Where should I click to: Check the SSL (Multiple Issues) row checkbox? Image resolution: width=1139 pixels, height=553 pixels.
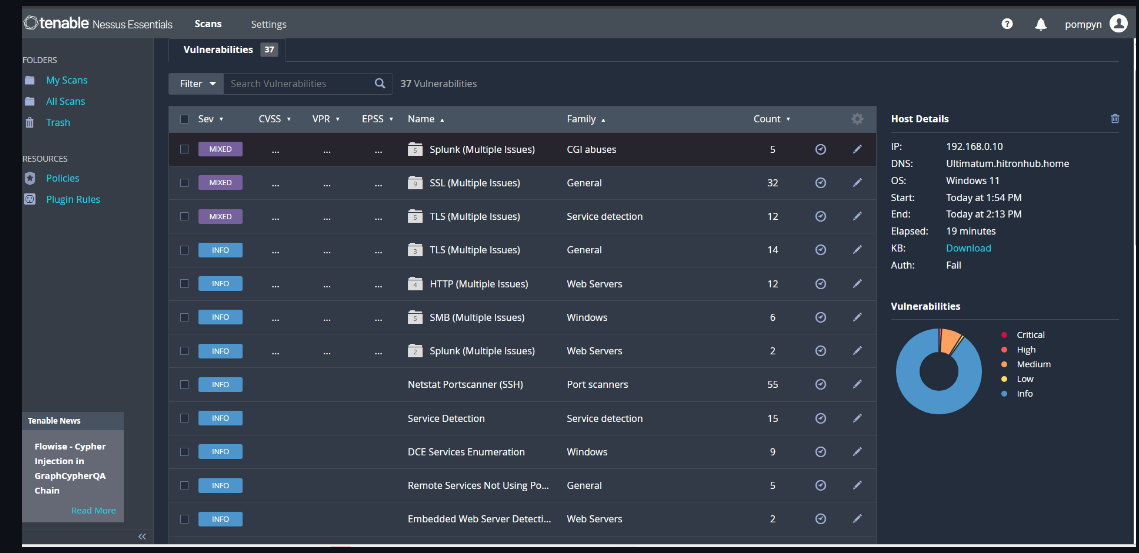click(185, 182)
